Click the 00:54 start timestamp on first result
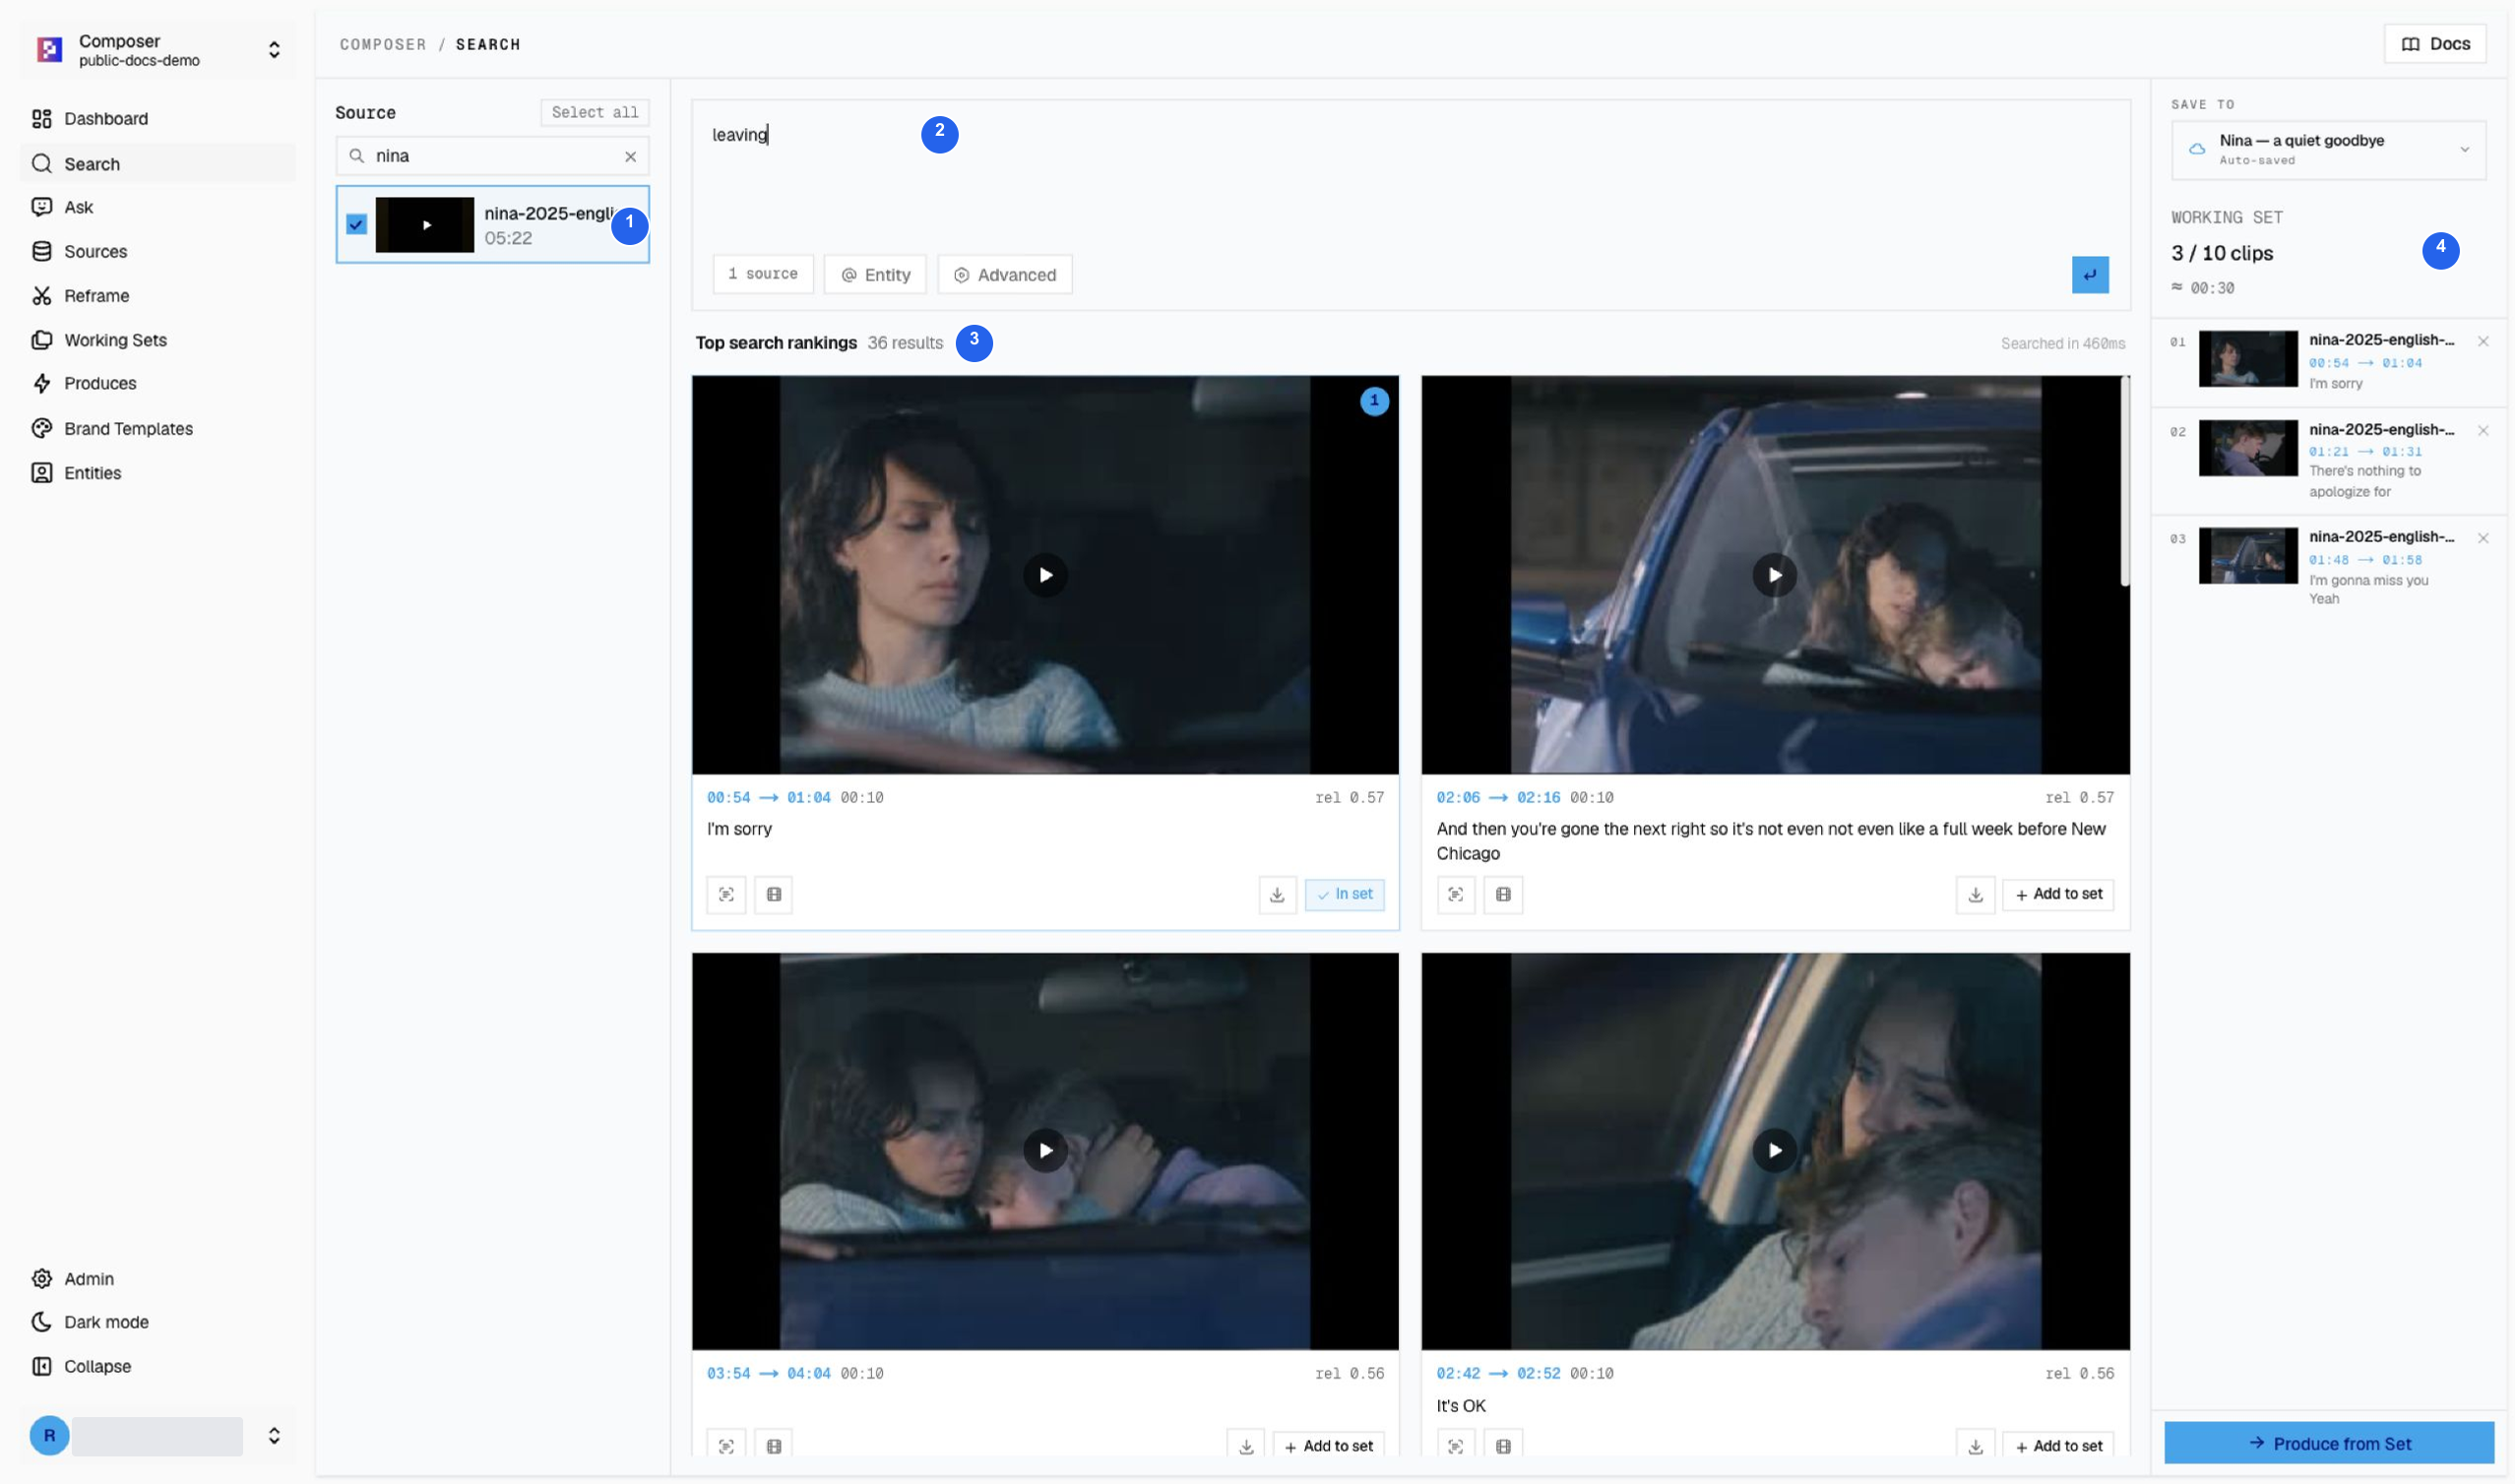The image size is (2515, 1484). click(x=728, y=798)
